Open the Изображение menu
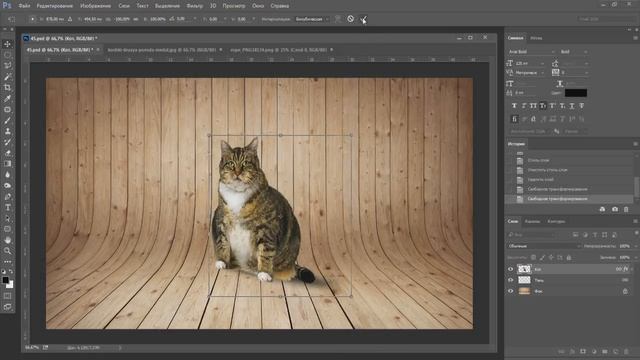 (96, 6)
